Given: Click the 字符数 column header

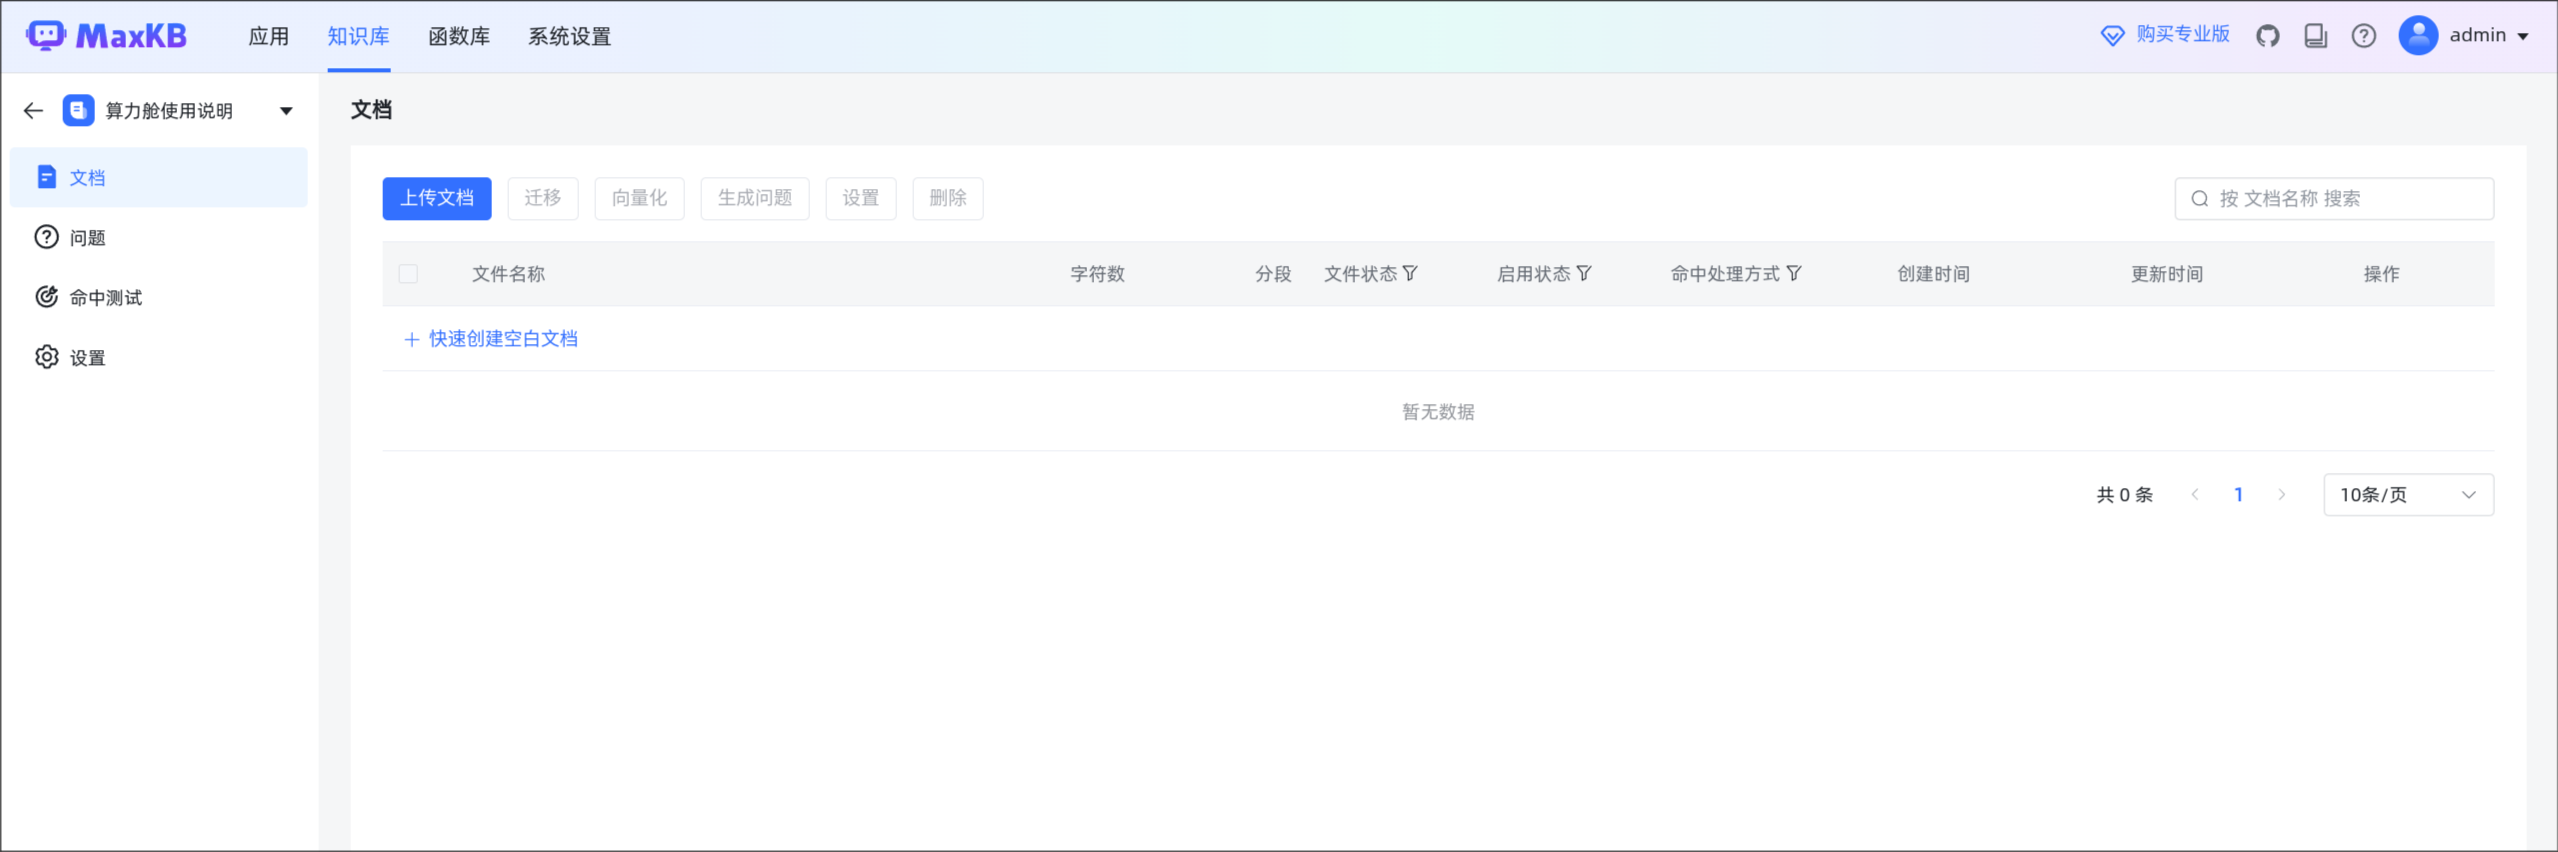Looking at the screenshot, I should click(1097, 273).
